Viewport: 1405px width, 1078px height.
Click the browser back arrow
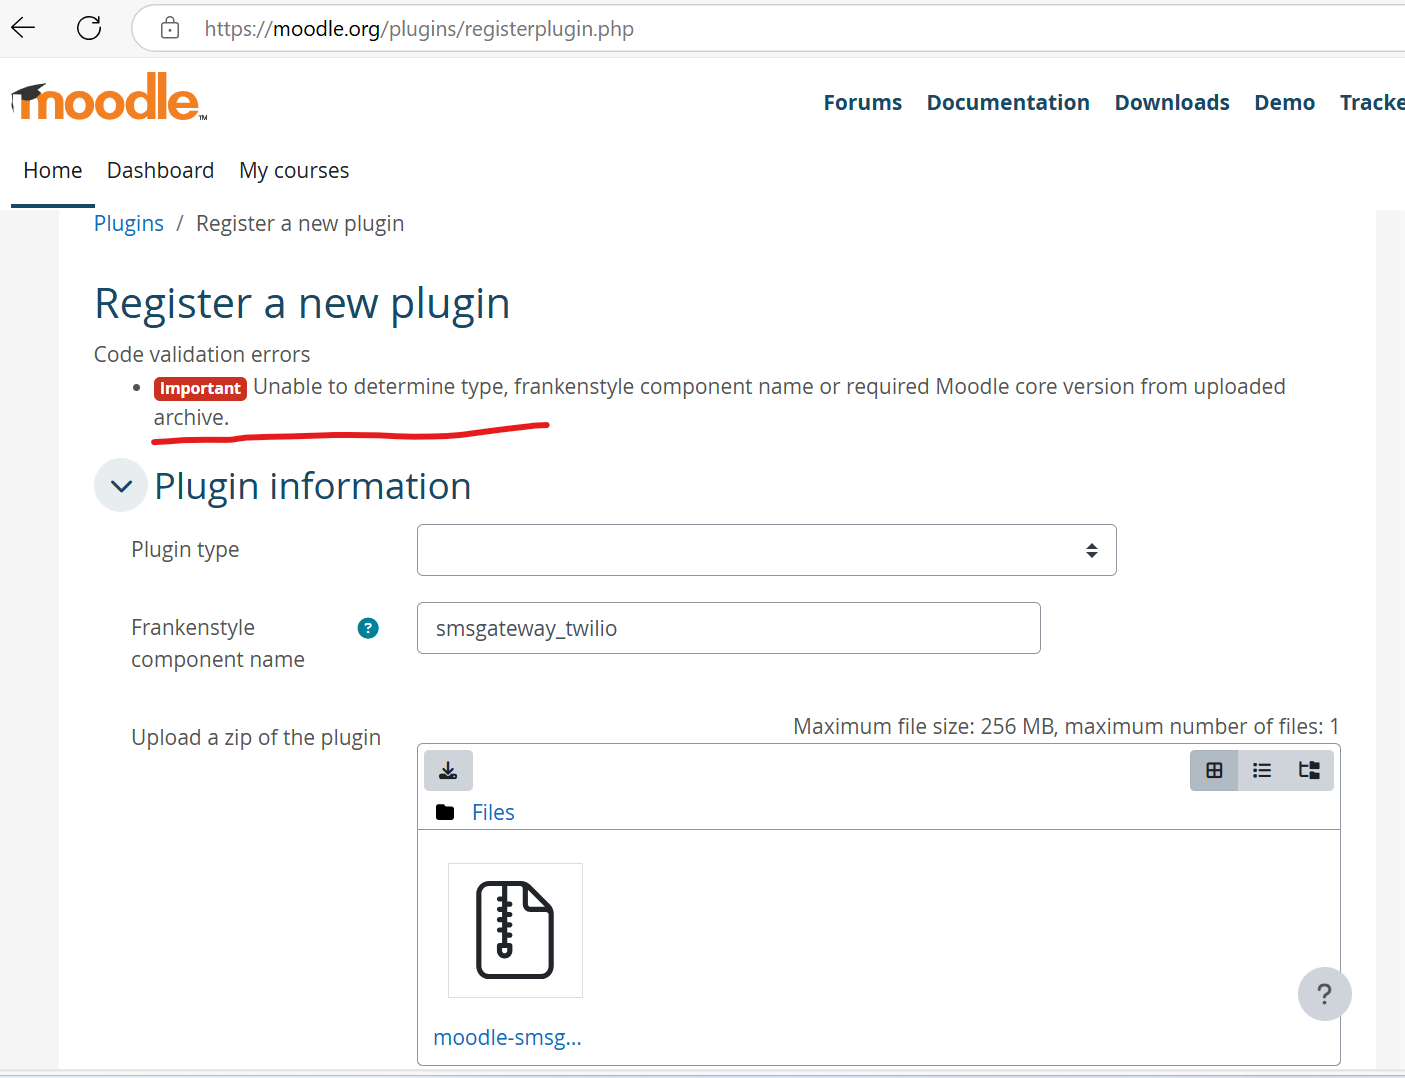tap(23, 28)
